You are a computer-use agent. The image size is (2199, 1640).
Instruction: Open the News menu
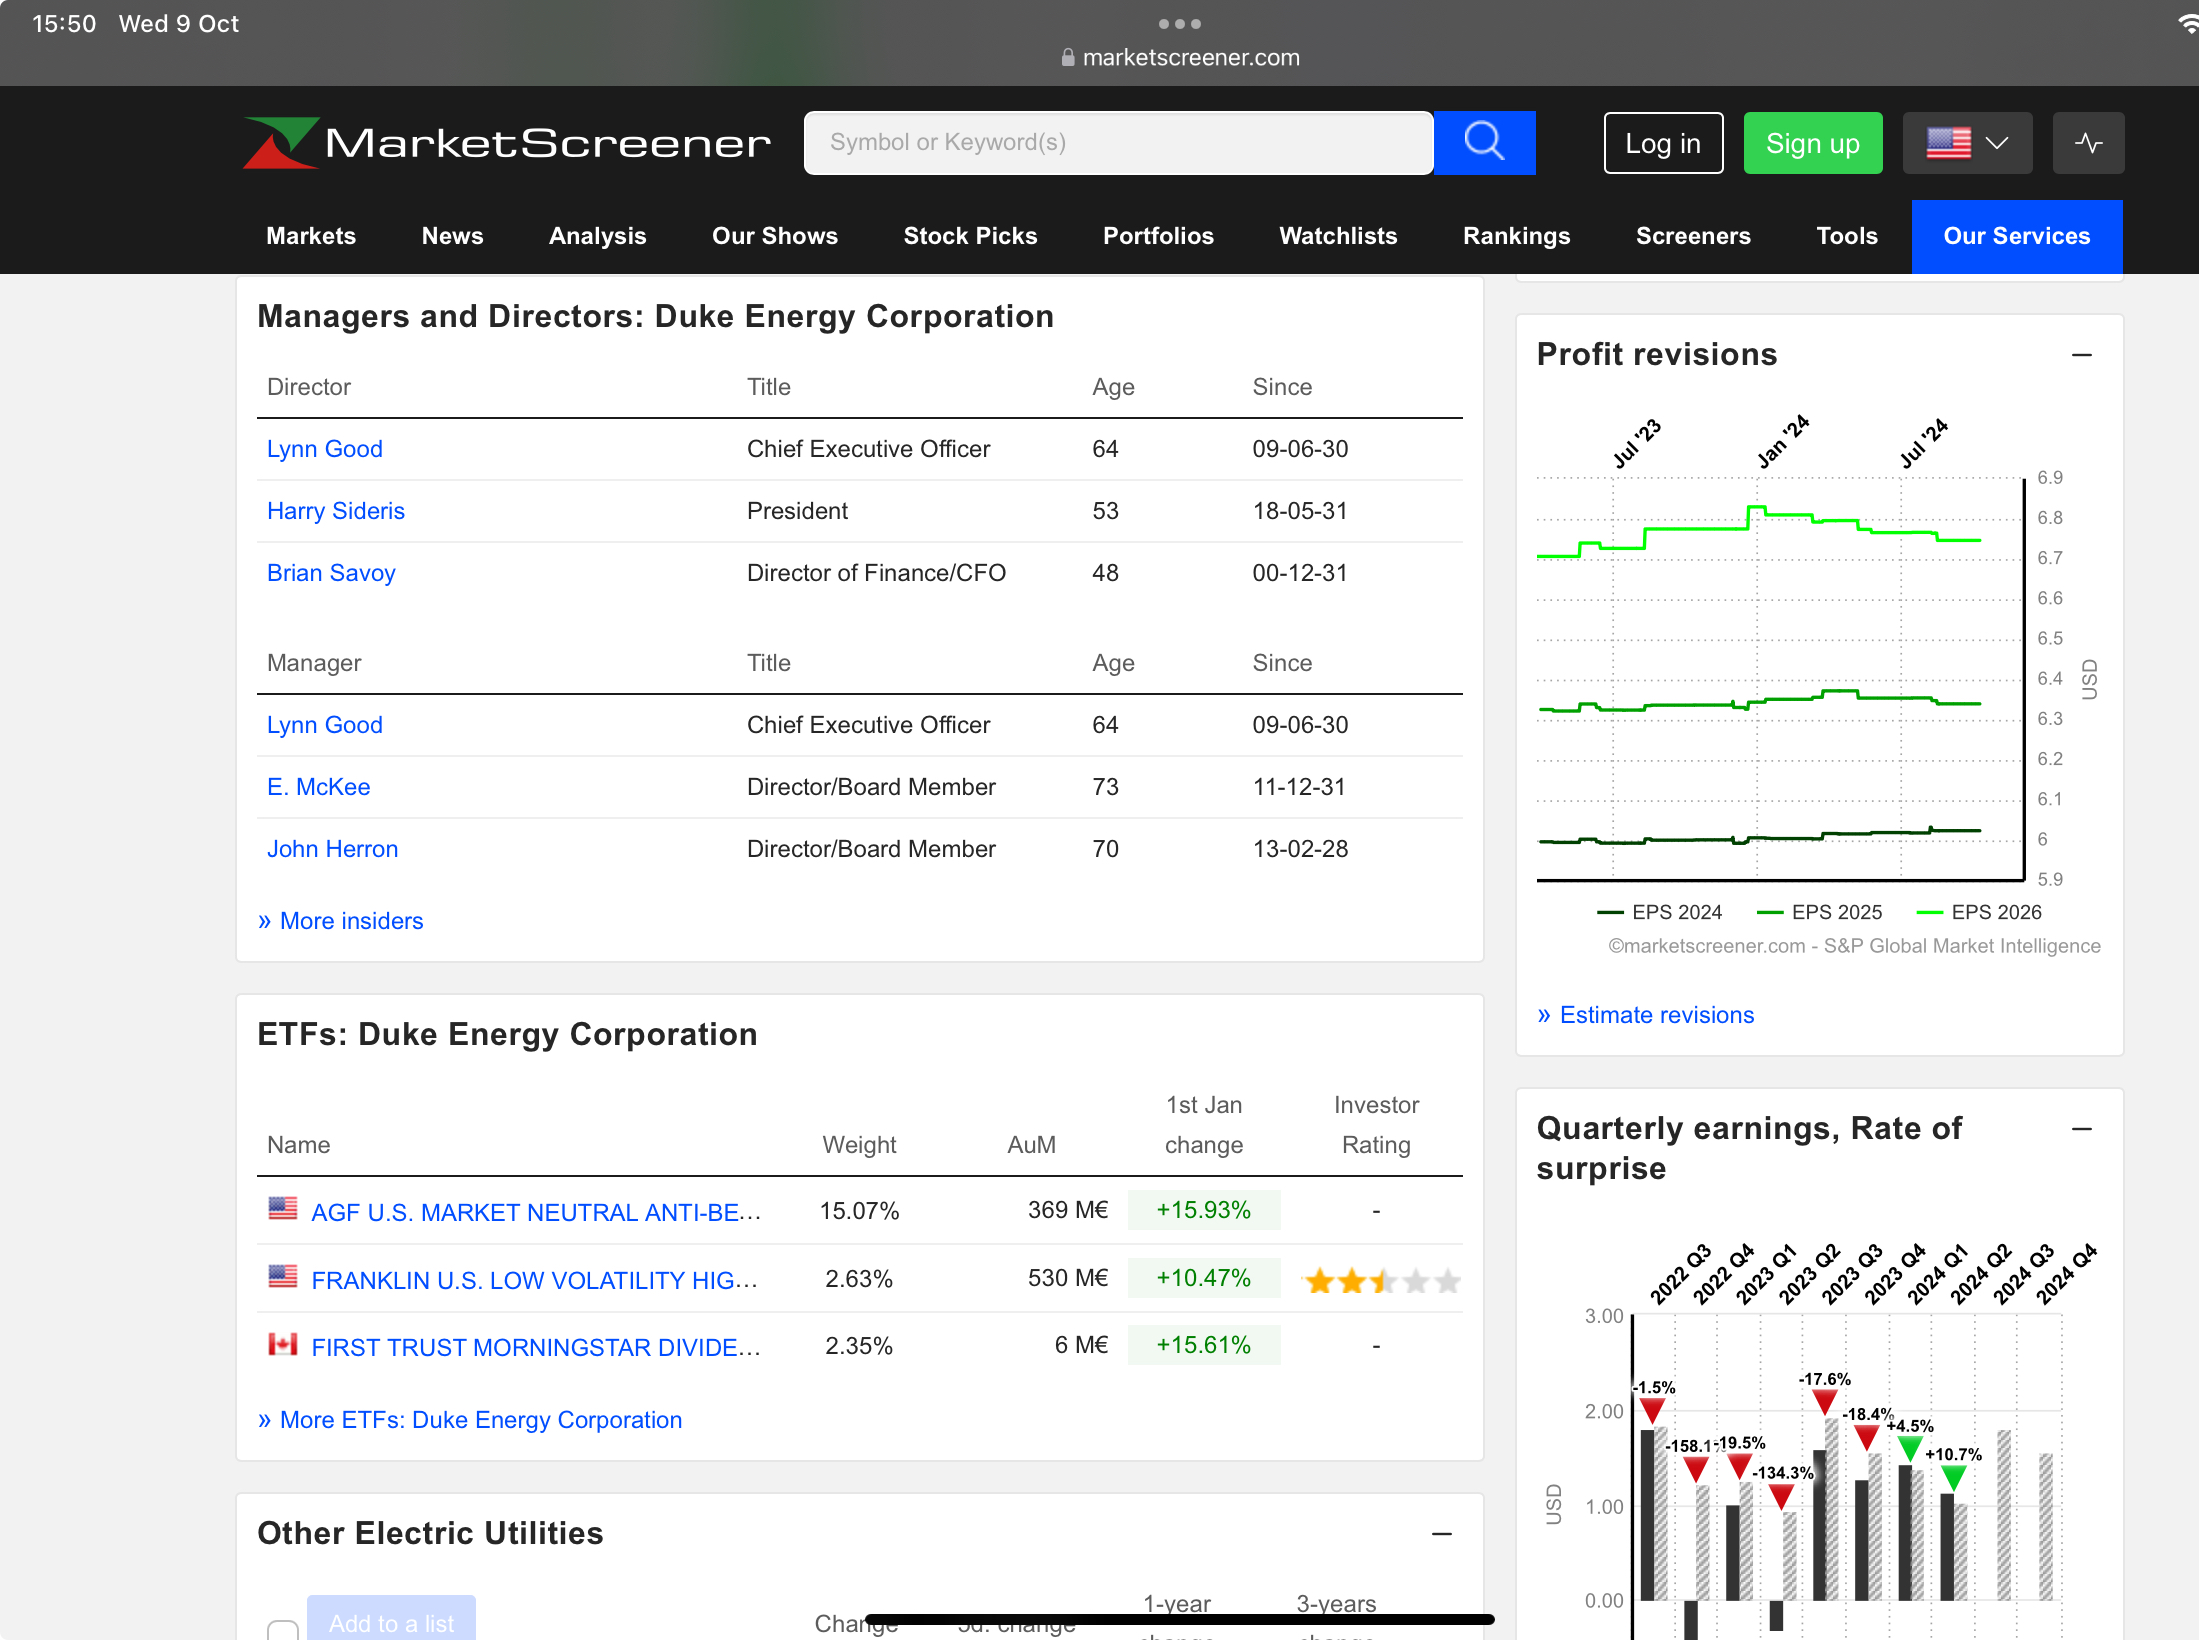(452, 236)
